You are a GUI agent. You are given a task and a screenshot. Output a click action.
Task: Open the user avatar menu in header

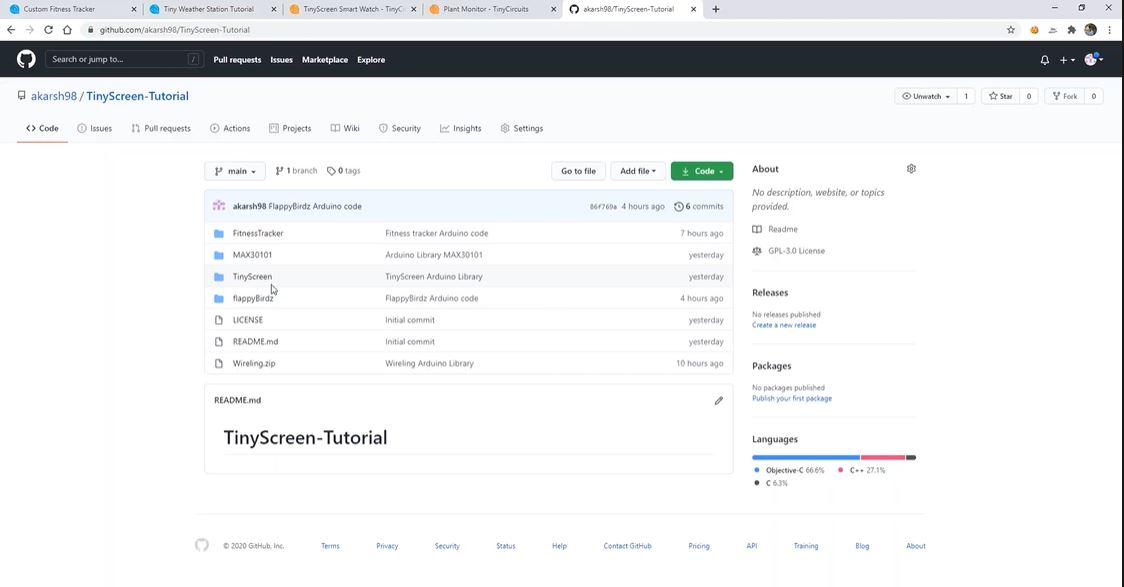pyautogui.click(x=1093, y=59)
